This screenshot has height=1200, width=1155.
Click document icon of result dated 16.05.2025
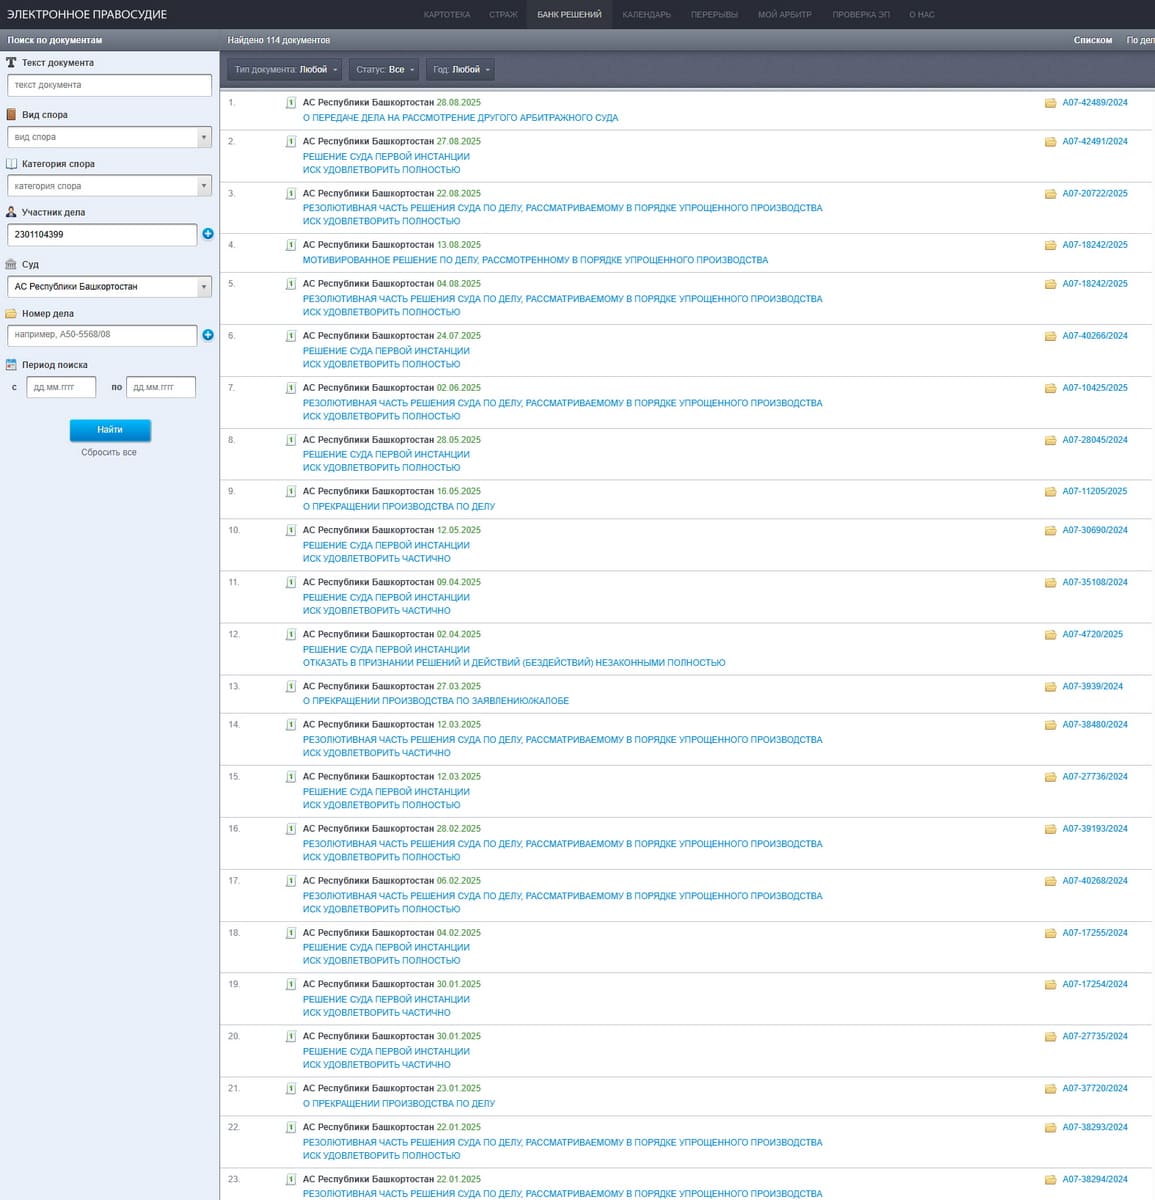click(x=291, y=492)
